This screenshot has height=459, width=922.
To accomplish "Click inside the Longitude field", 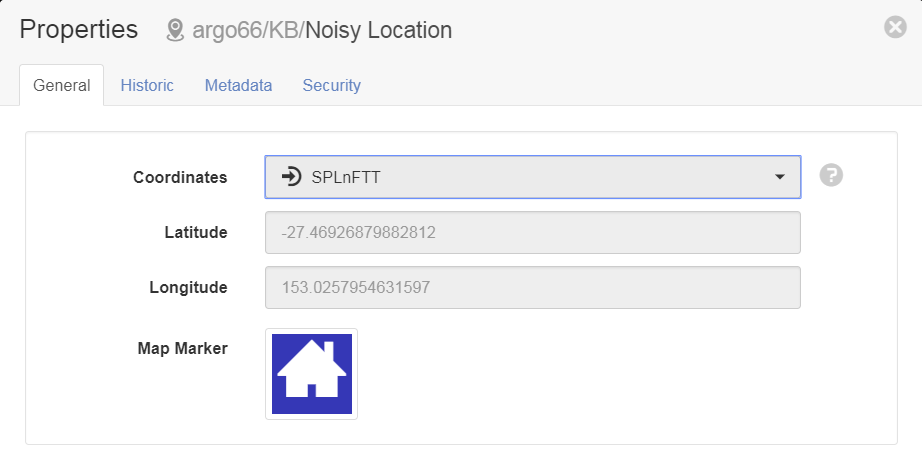I will click(533, 287).
